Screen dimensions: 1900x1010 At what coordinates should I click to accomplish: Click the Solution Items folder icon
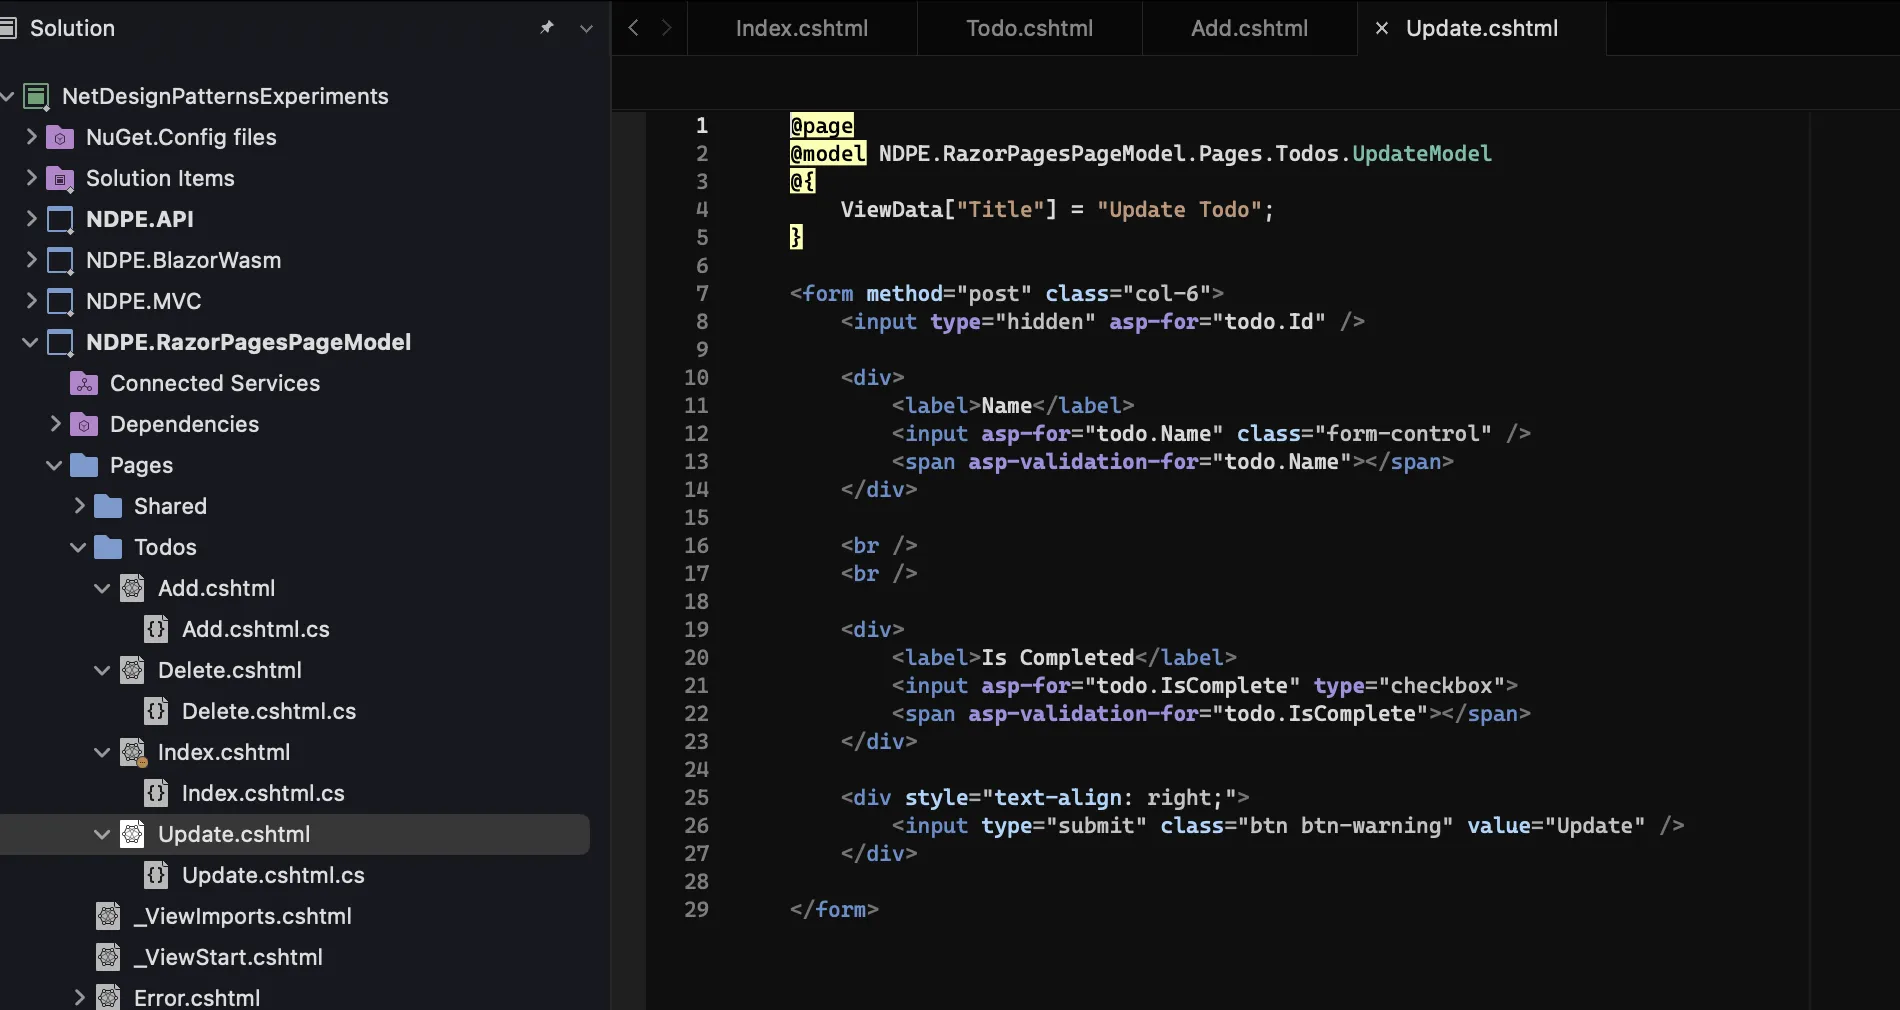pyautogui.click(x=60, y=178)
